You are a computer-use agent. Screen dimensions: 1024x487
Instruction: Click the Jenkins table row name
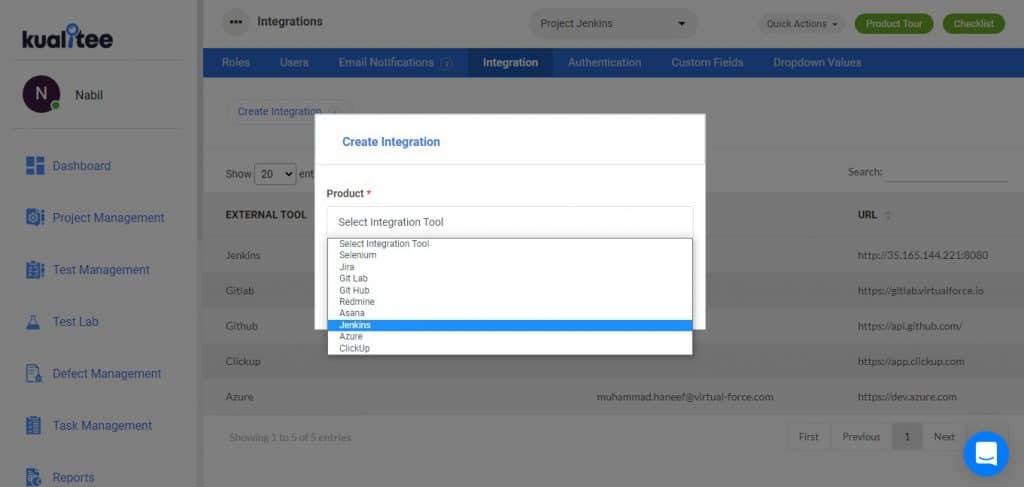[x=243, y=255]
